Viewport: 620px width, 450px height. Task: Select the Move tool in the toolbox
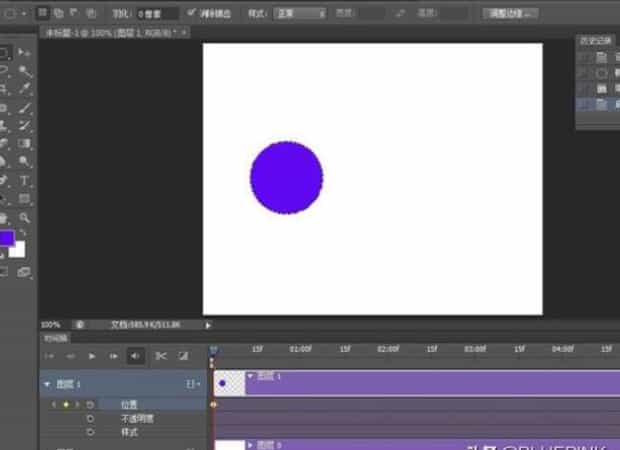(25, 53)
